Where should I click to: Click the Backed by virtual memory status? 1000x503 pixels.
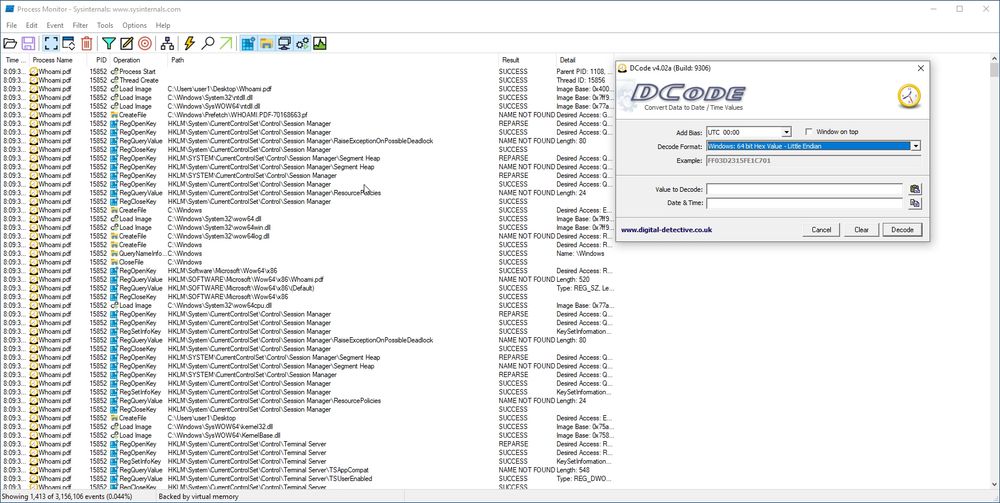[198, 497]
